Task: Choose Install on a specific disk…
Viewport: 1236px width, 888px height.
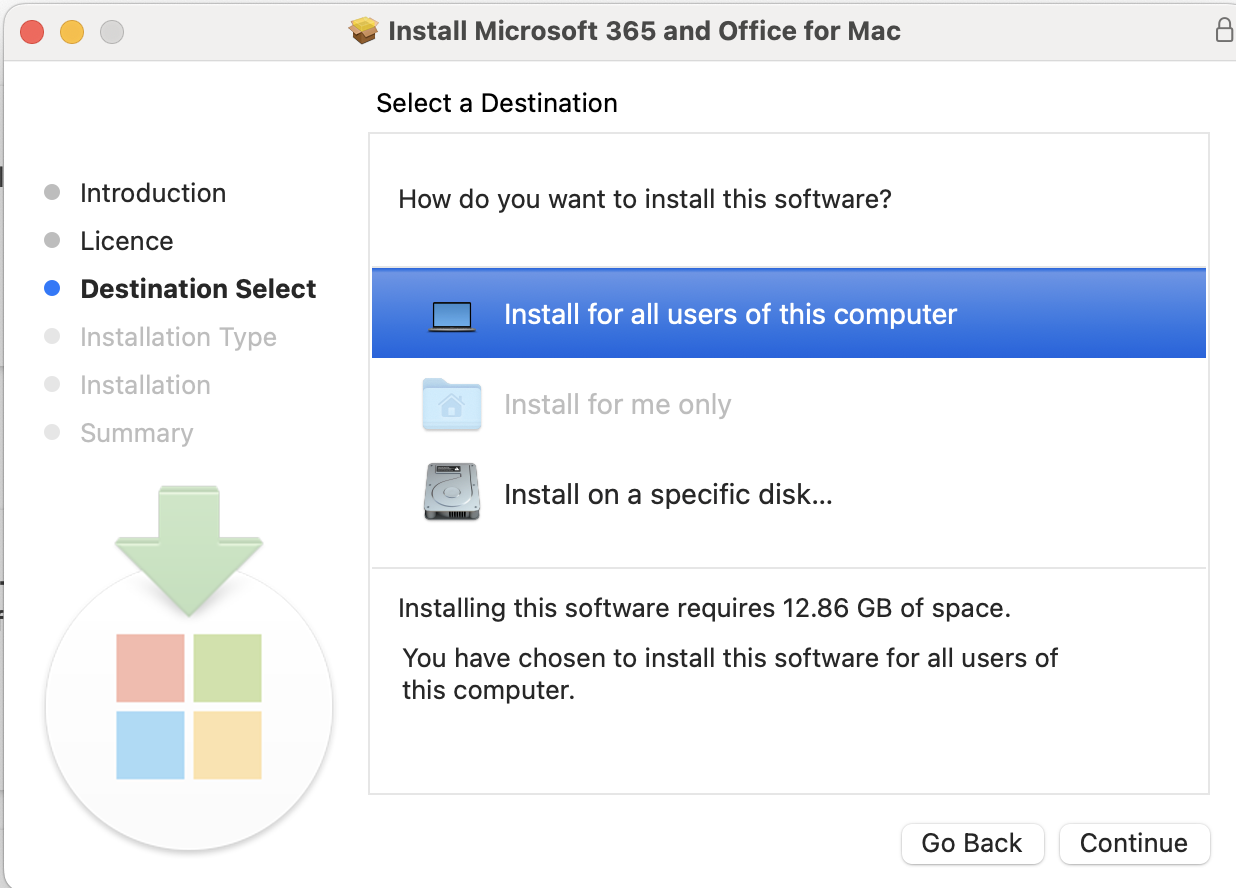Action: (x=788, y=494)
